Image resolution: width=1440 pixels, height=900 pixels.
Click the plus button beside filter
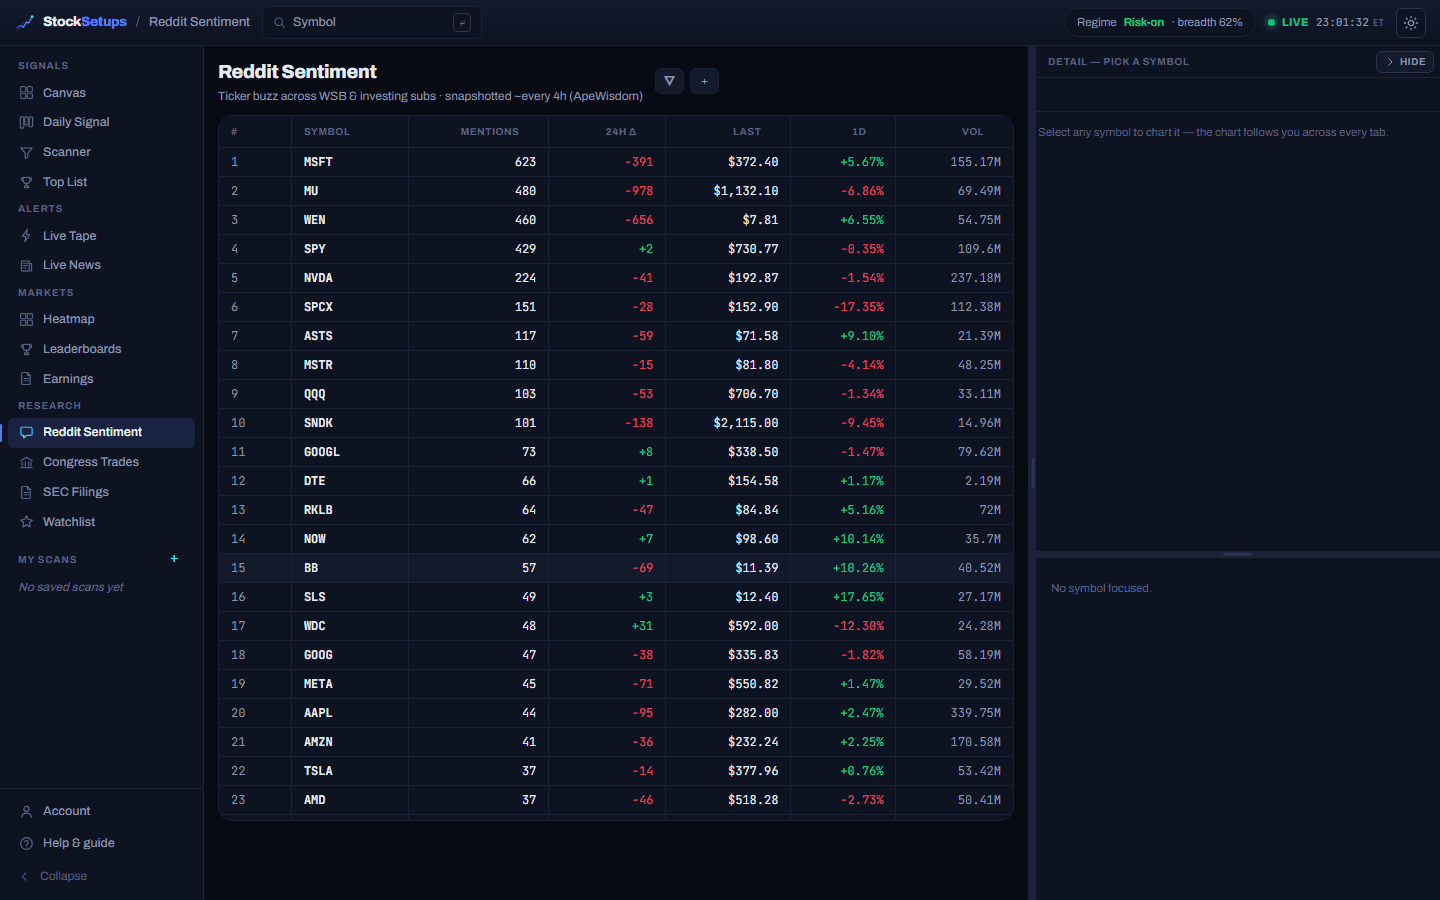(x=704, y=81)
